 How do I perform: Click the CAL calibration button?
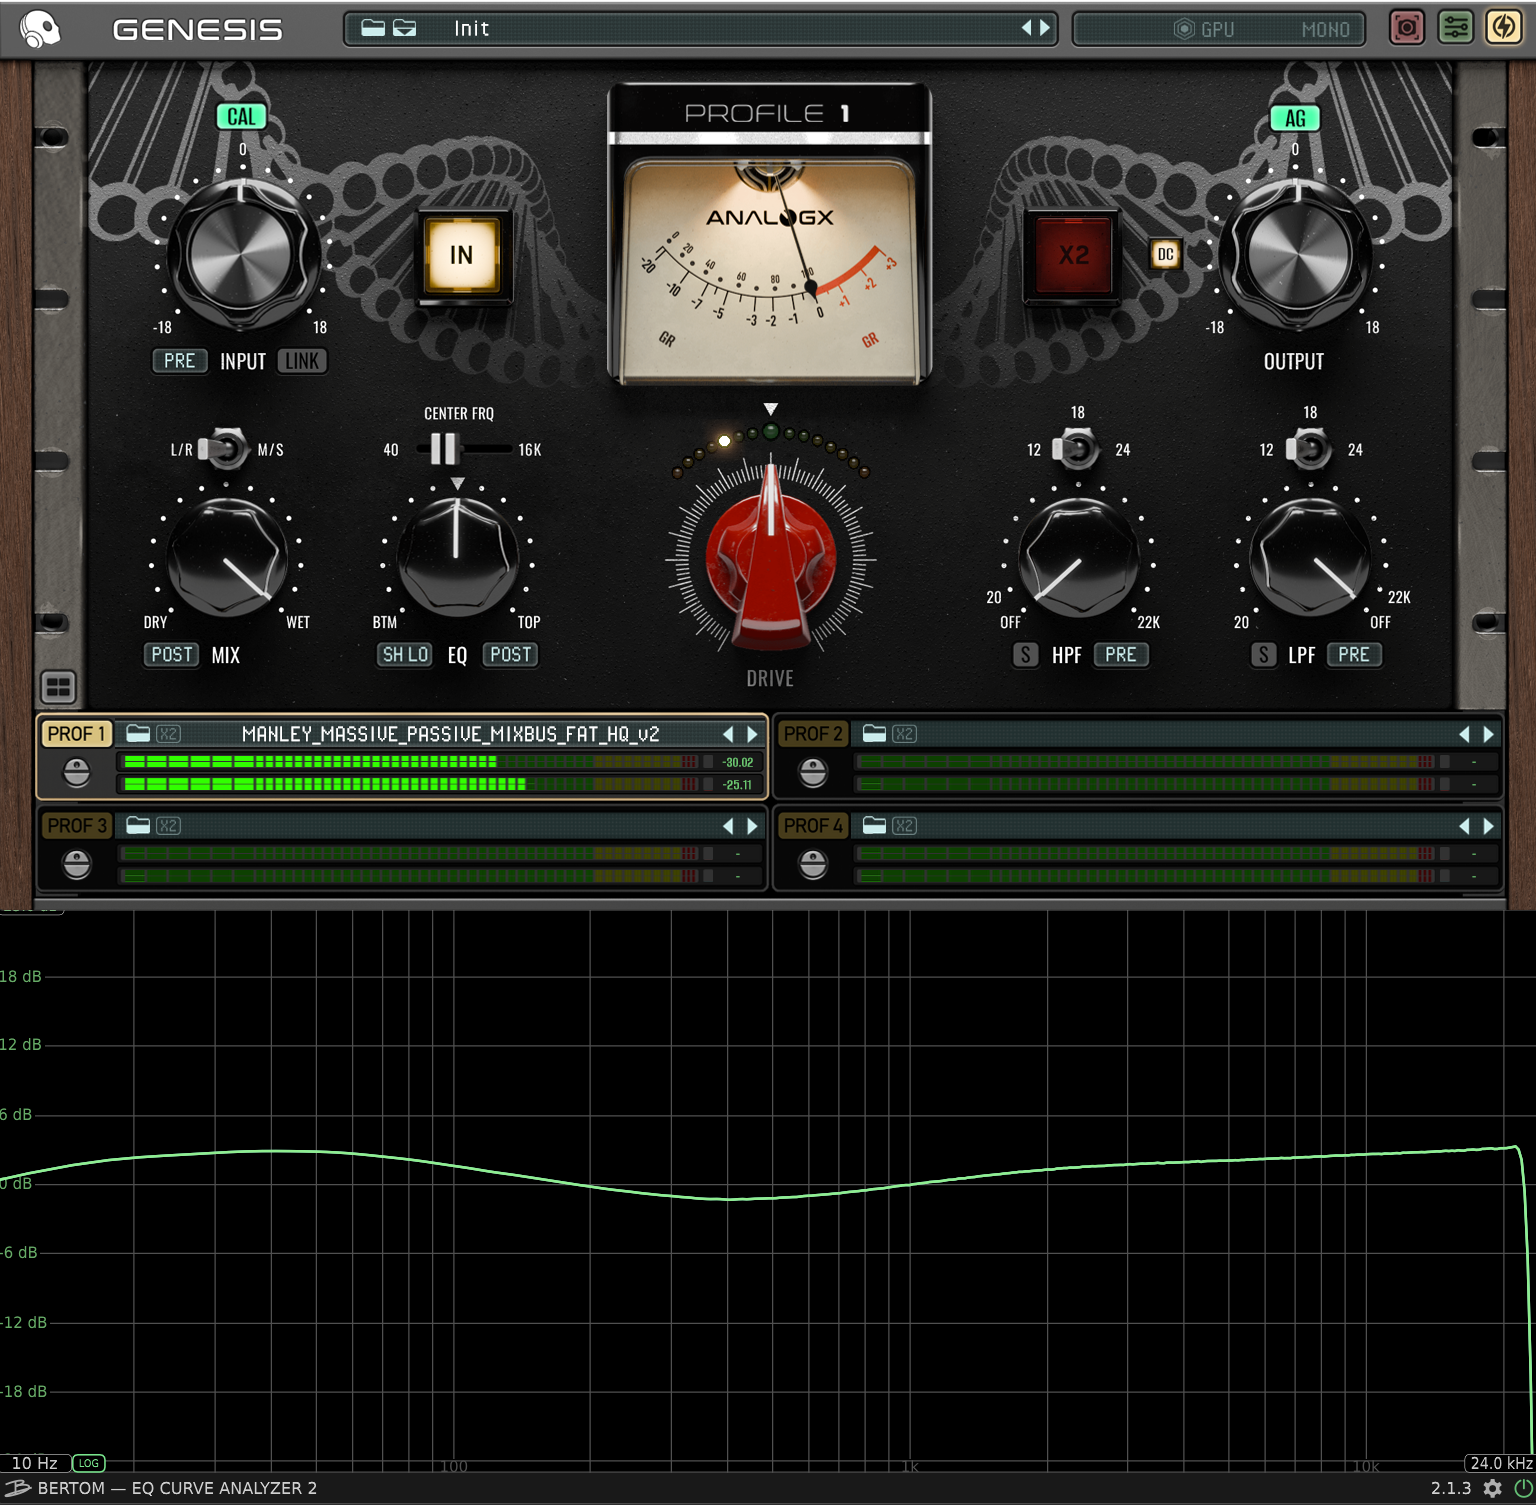point(241,117)
